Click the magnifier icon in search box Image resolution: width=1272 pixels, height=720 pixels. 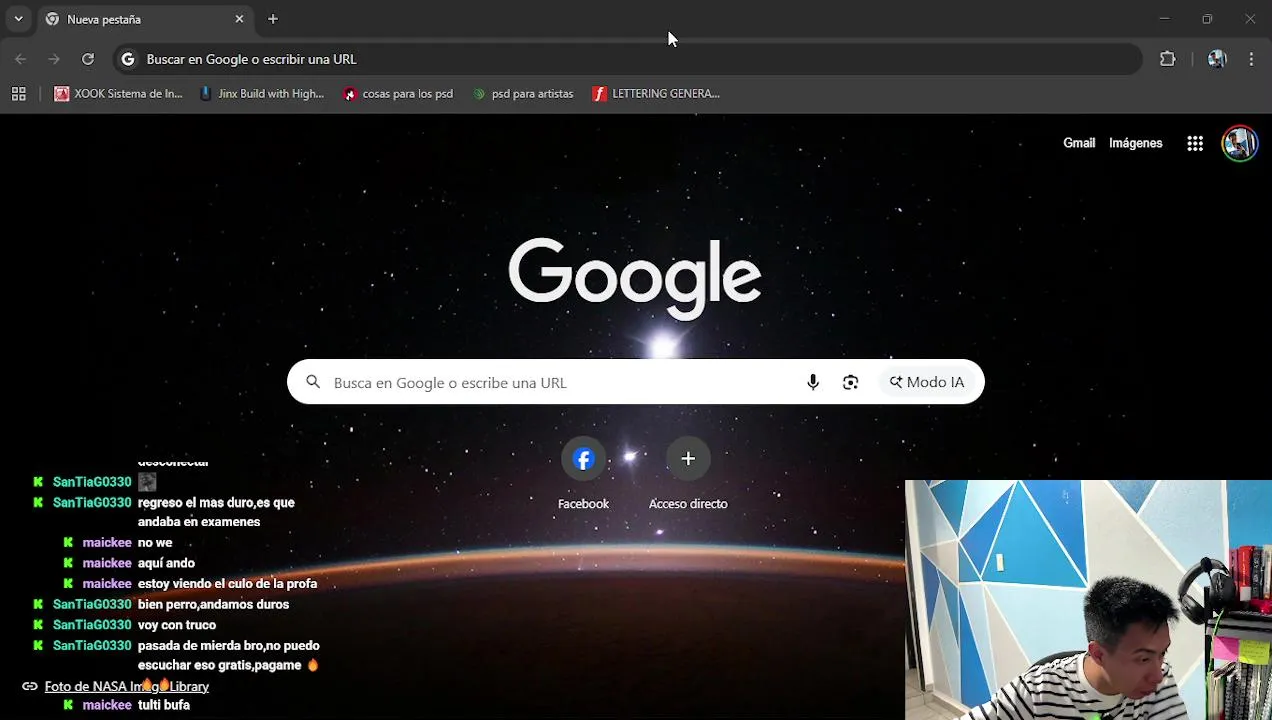313,382
